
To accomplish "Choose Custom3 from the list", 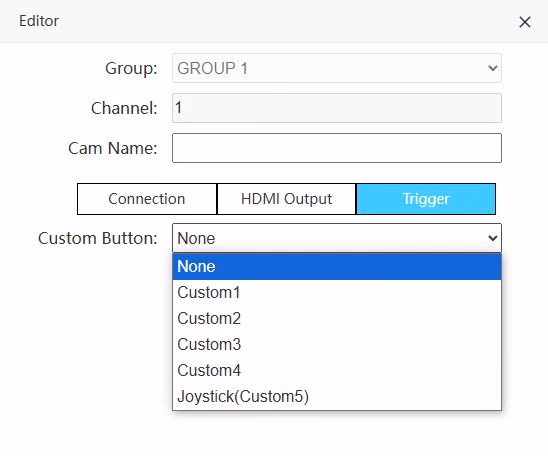I will [x=337, y=344].
